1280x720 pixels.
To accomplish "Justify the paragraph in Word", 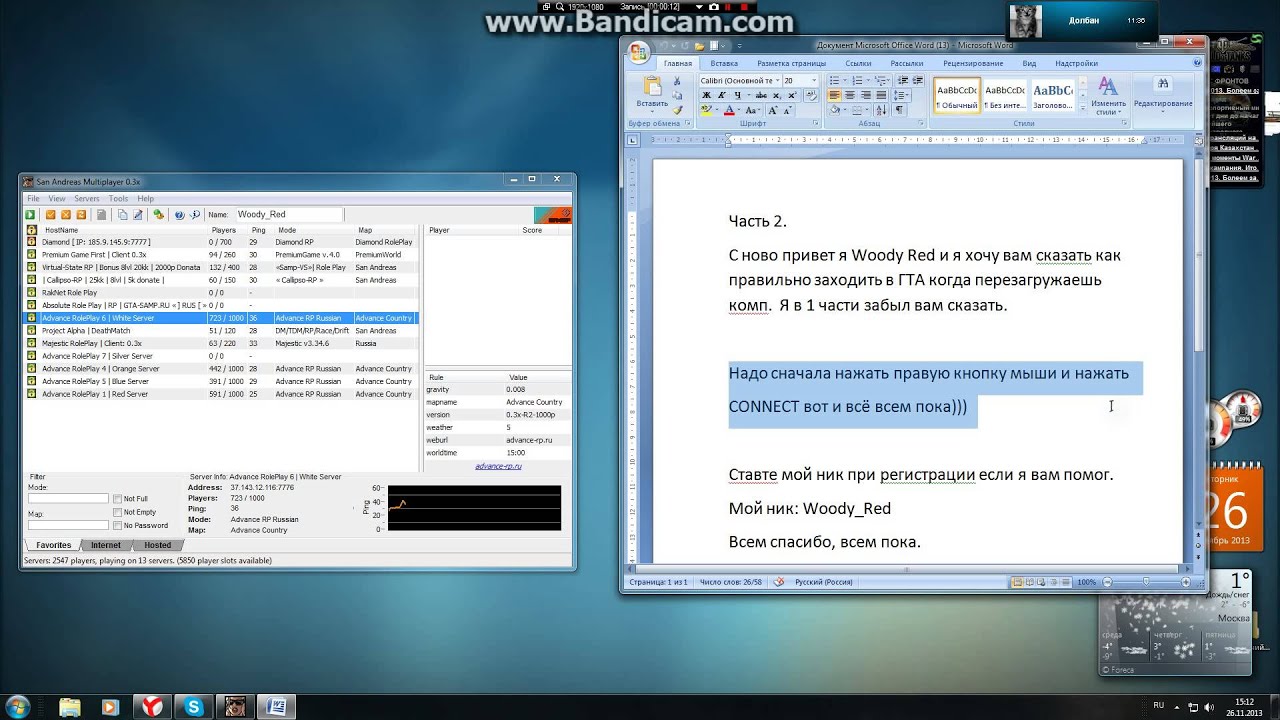I will point(881,95).
